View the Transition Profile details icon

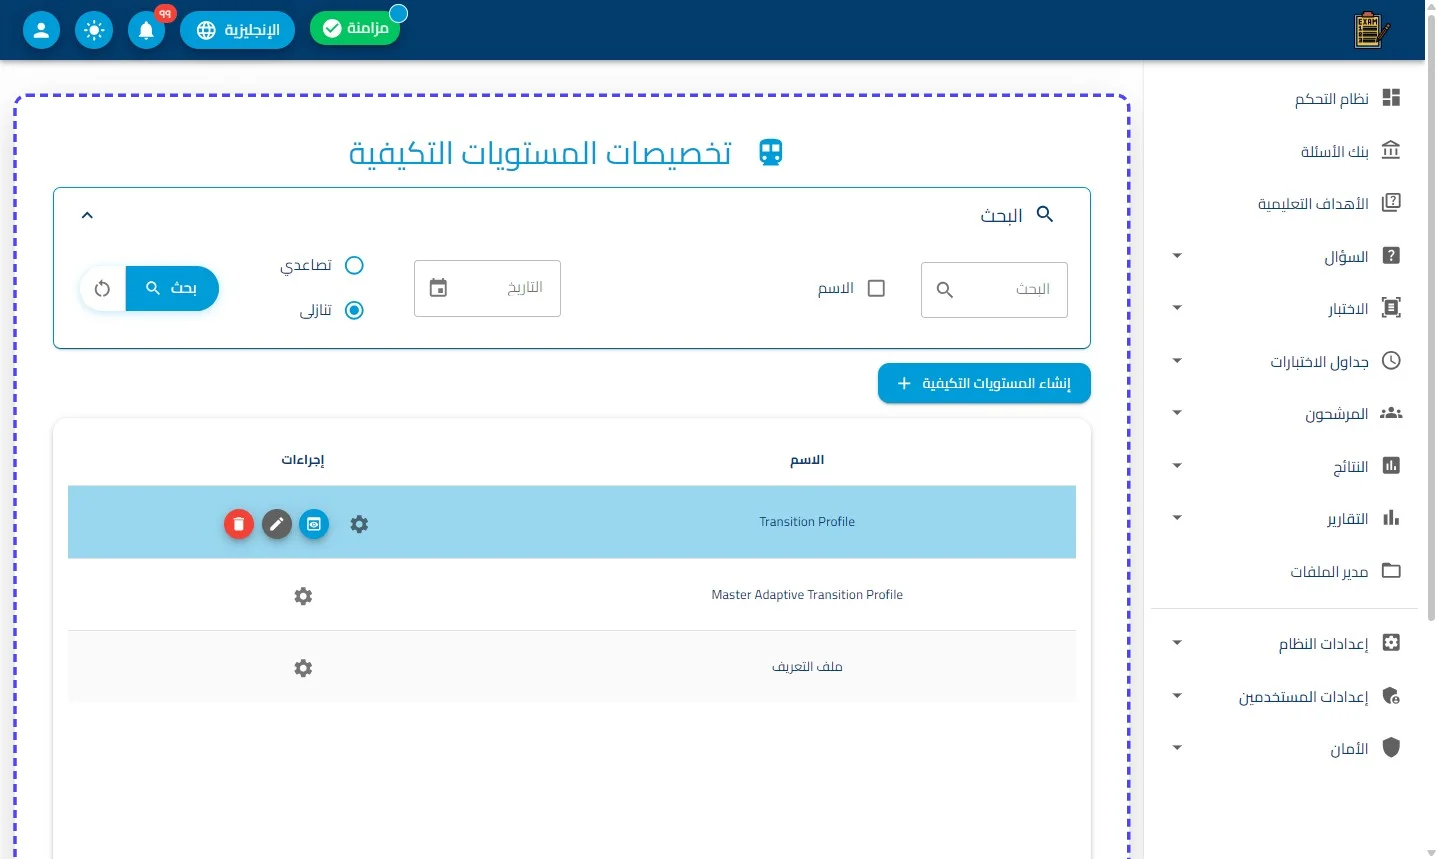[314, 524]
